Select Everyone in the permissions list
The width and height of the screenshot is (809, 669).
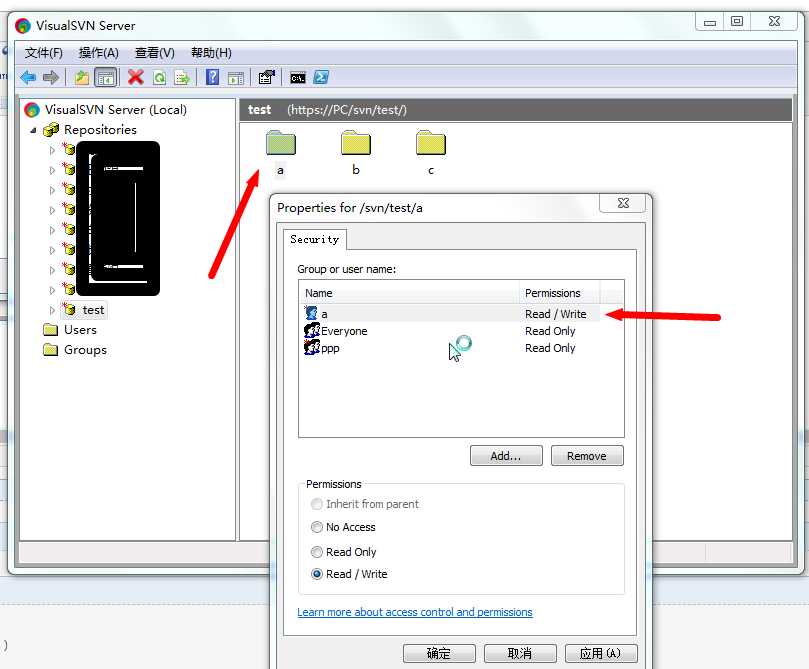[451, 331]
